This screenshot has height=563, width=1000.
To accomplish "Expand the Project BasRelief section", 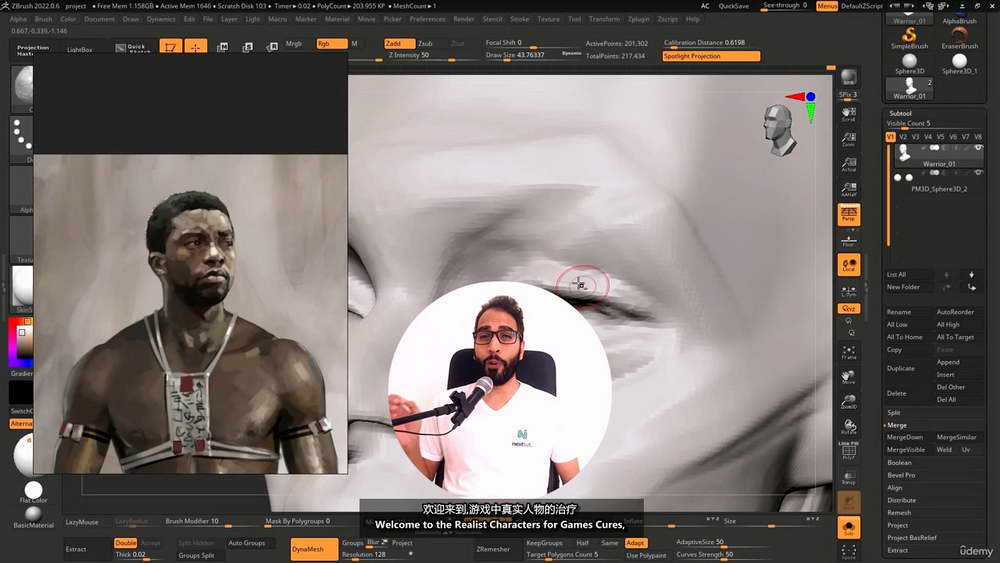I will coord(912,537).
